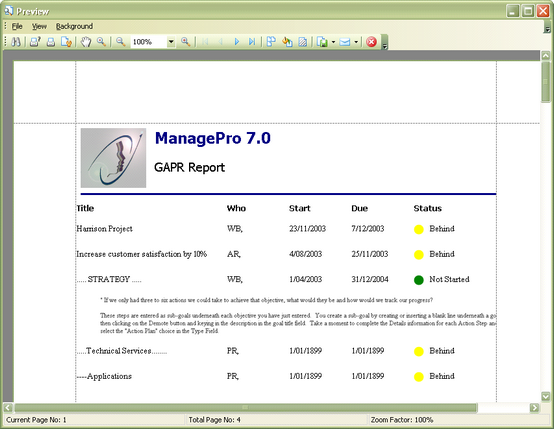Image resolution: width=554 pixels, height=429 pixels.
Task: Click the horizontal scrollbar left arrow
Action: (8, 407)
